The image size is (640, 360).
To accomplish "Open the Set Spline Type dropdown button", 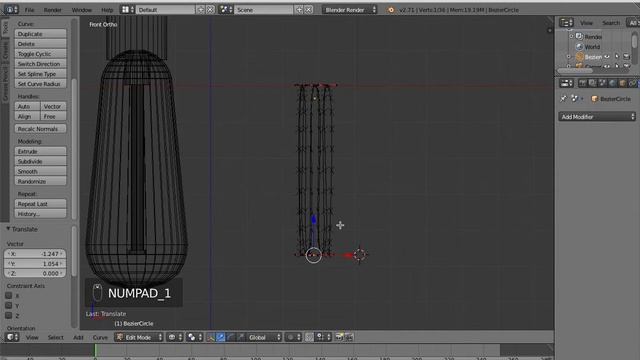I will tap(40, 74).
